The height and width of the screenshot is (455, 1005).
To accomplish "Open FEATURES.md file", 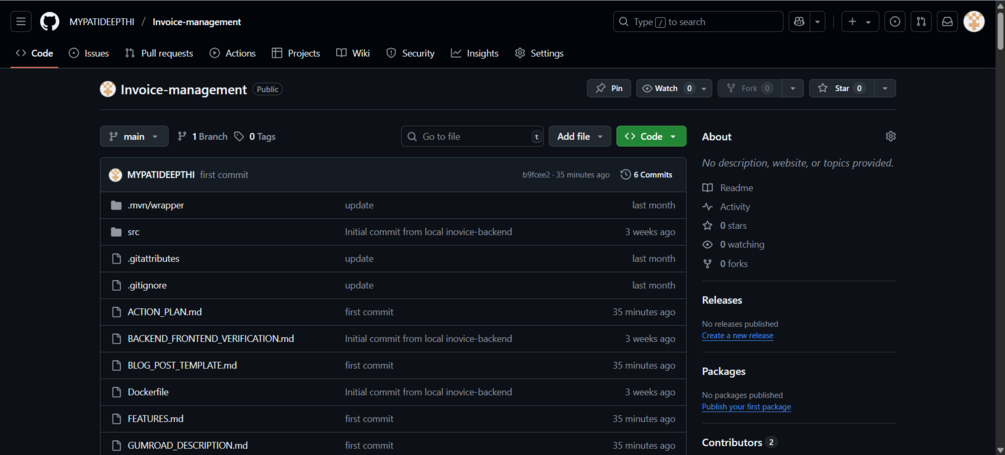I will pyautogui.click(x=156, y=418).
